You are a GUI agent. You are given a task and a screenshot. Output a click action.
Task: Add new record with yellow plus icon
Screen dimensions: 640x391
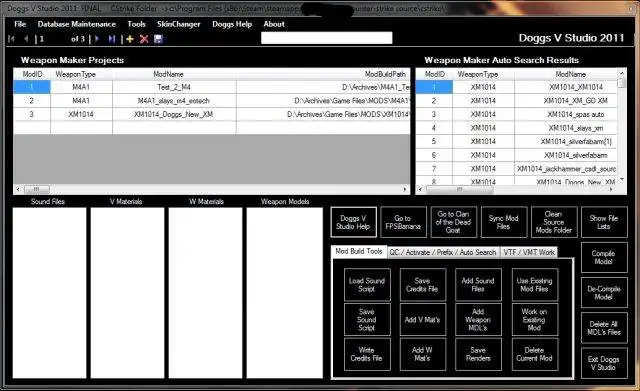(130, 39)
